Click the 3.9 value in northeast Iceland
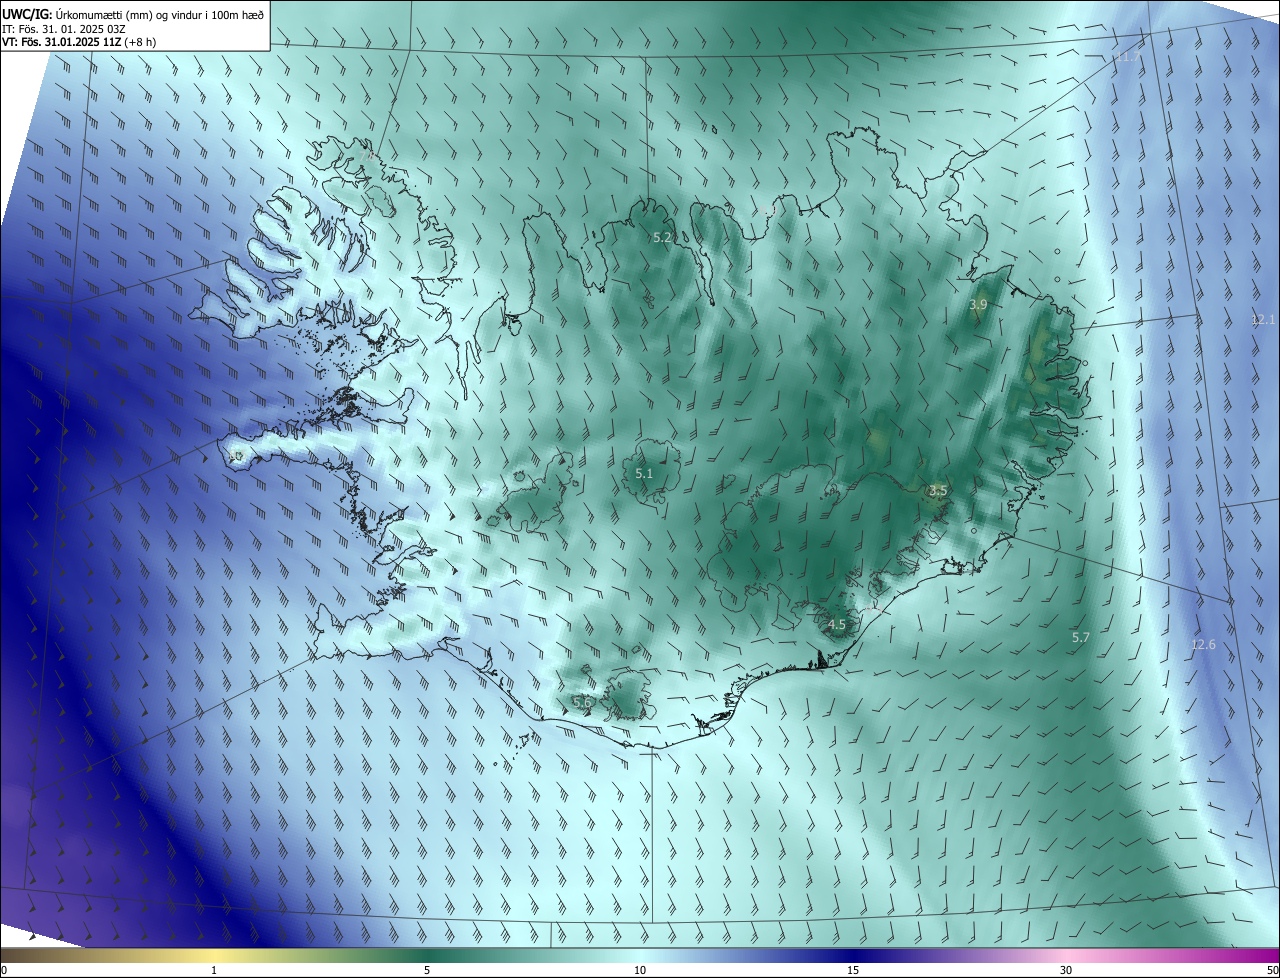Screen dimensions: 1280x978 pyautogui.click(x=979, y=304)
